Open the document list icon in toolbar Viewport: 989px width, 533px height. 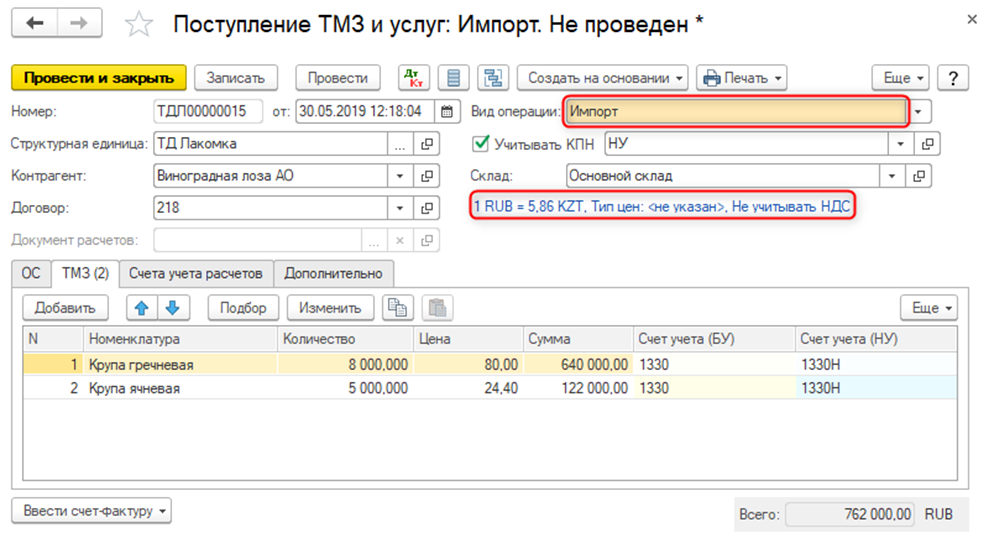pyautogui.click(x=455, y=78)
